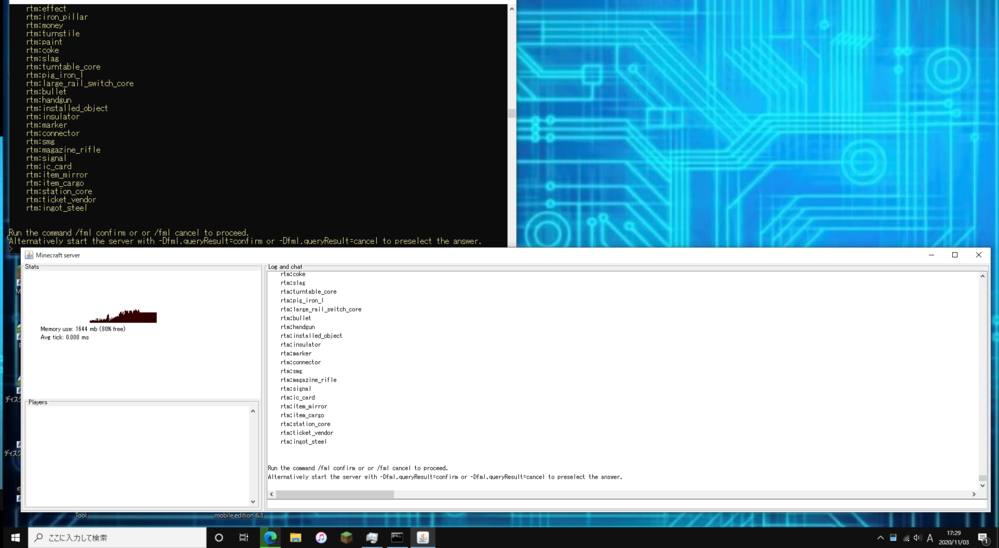Open Cortana circle icon on taskbar
The width and height of the screenshot is (999, 548).
(219, 537)
